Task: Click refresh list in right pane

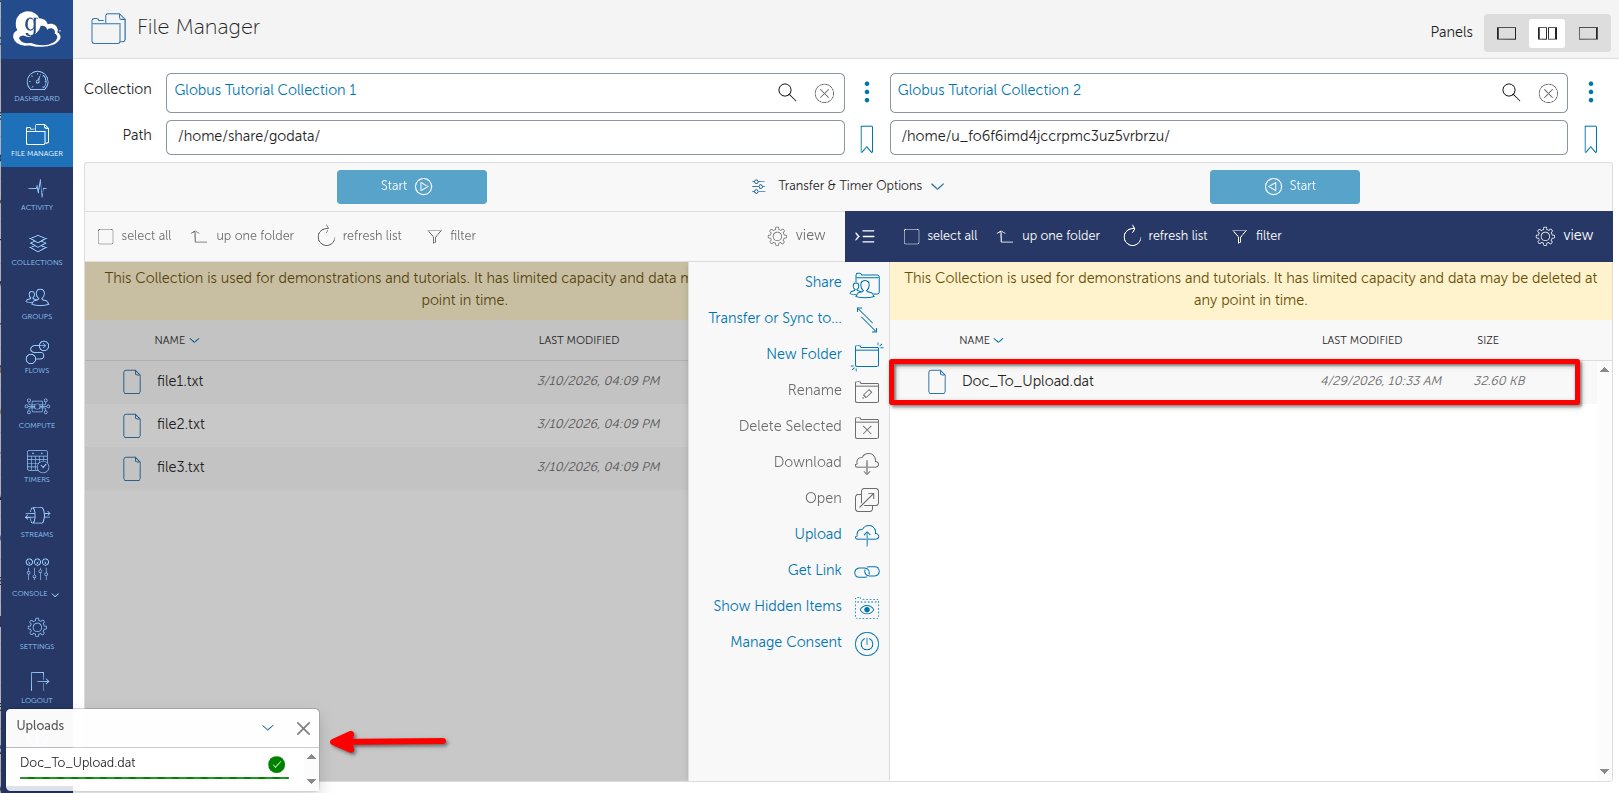Action: [1165, 236]
